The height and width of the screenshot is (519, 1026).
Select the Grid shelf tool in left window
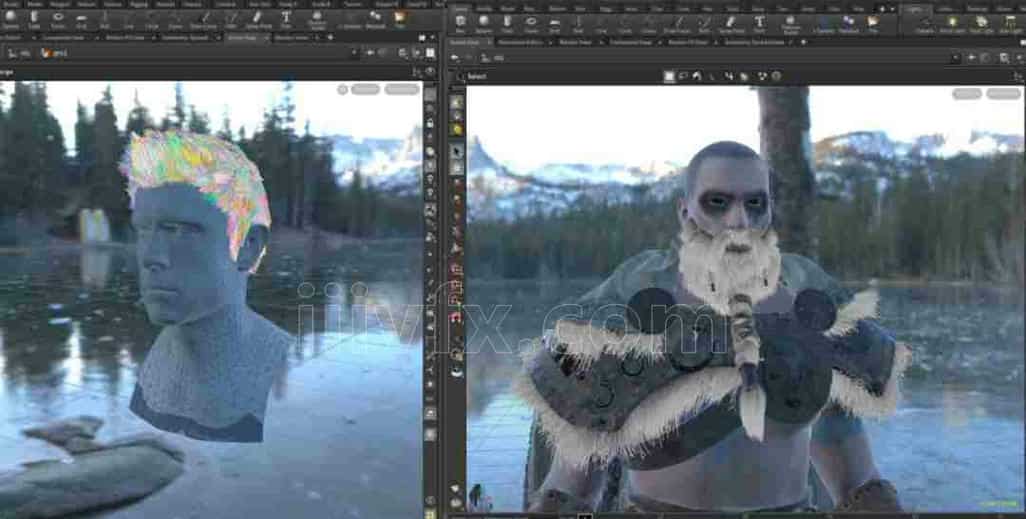(x=81, y=20)
